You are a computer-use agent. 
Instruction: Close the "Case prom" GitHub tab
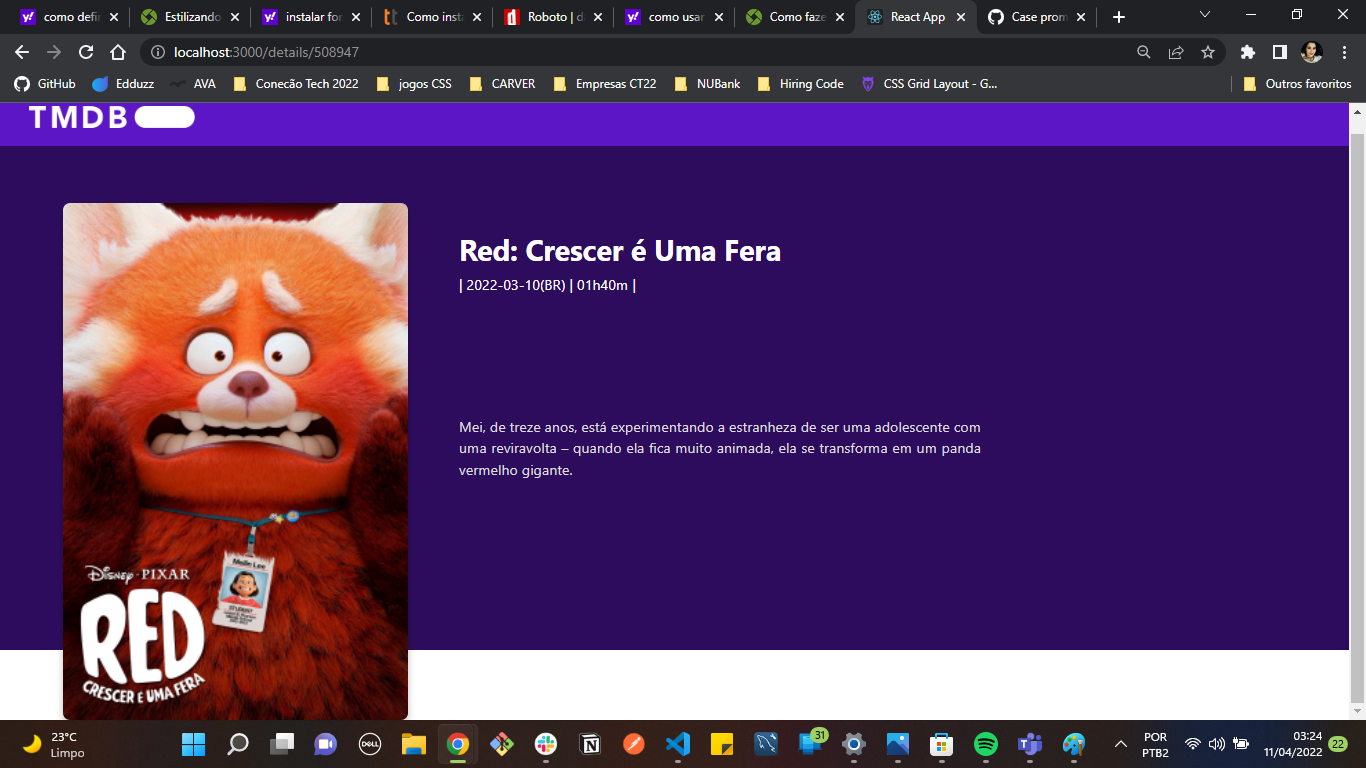point(1081,17)
